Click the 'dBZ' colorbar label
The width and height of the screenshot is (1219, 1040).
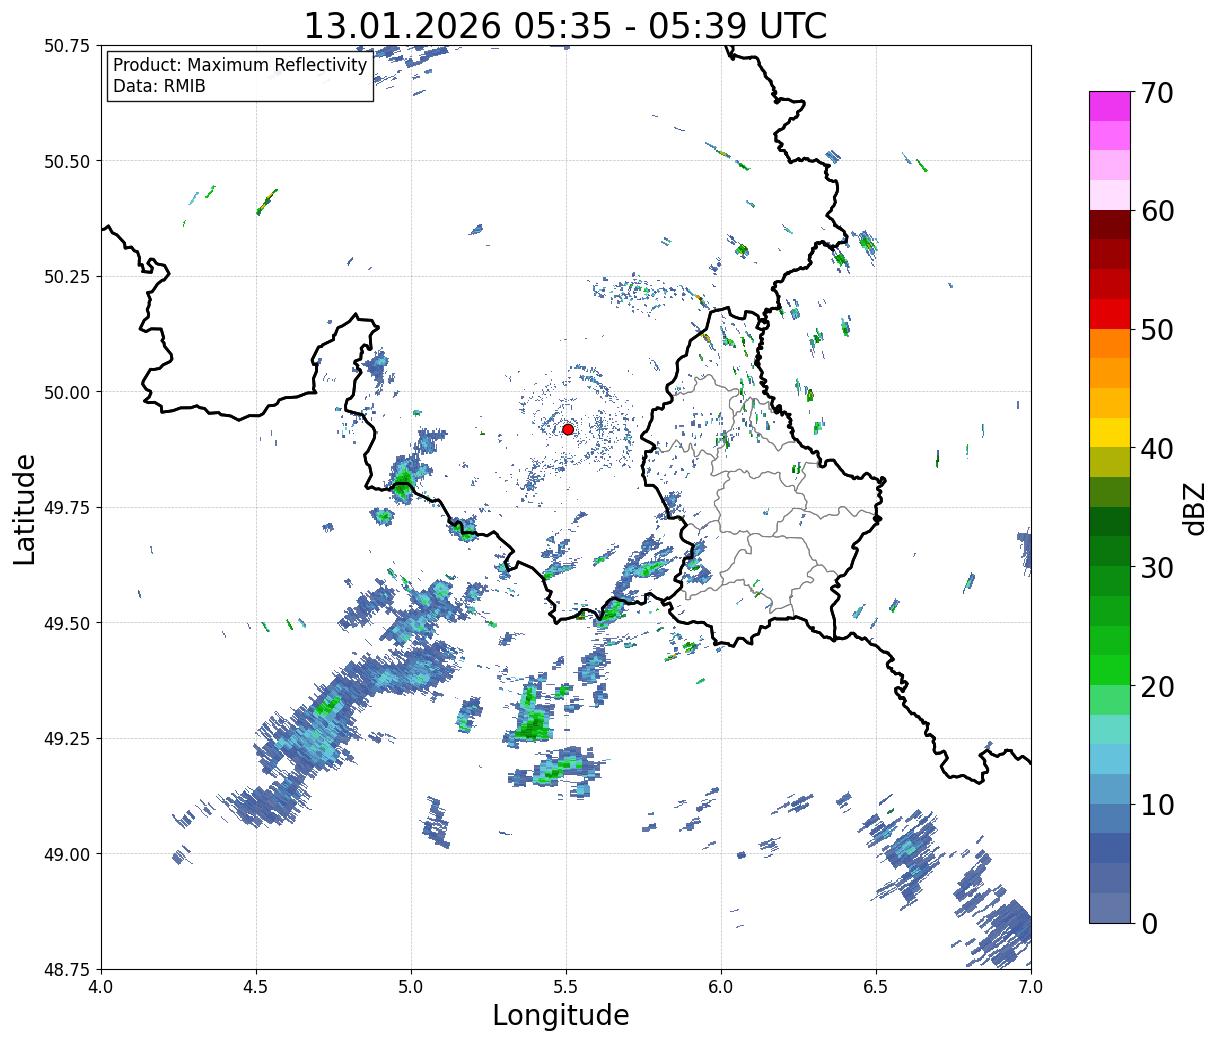[x=1194, y=507]
